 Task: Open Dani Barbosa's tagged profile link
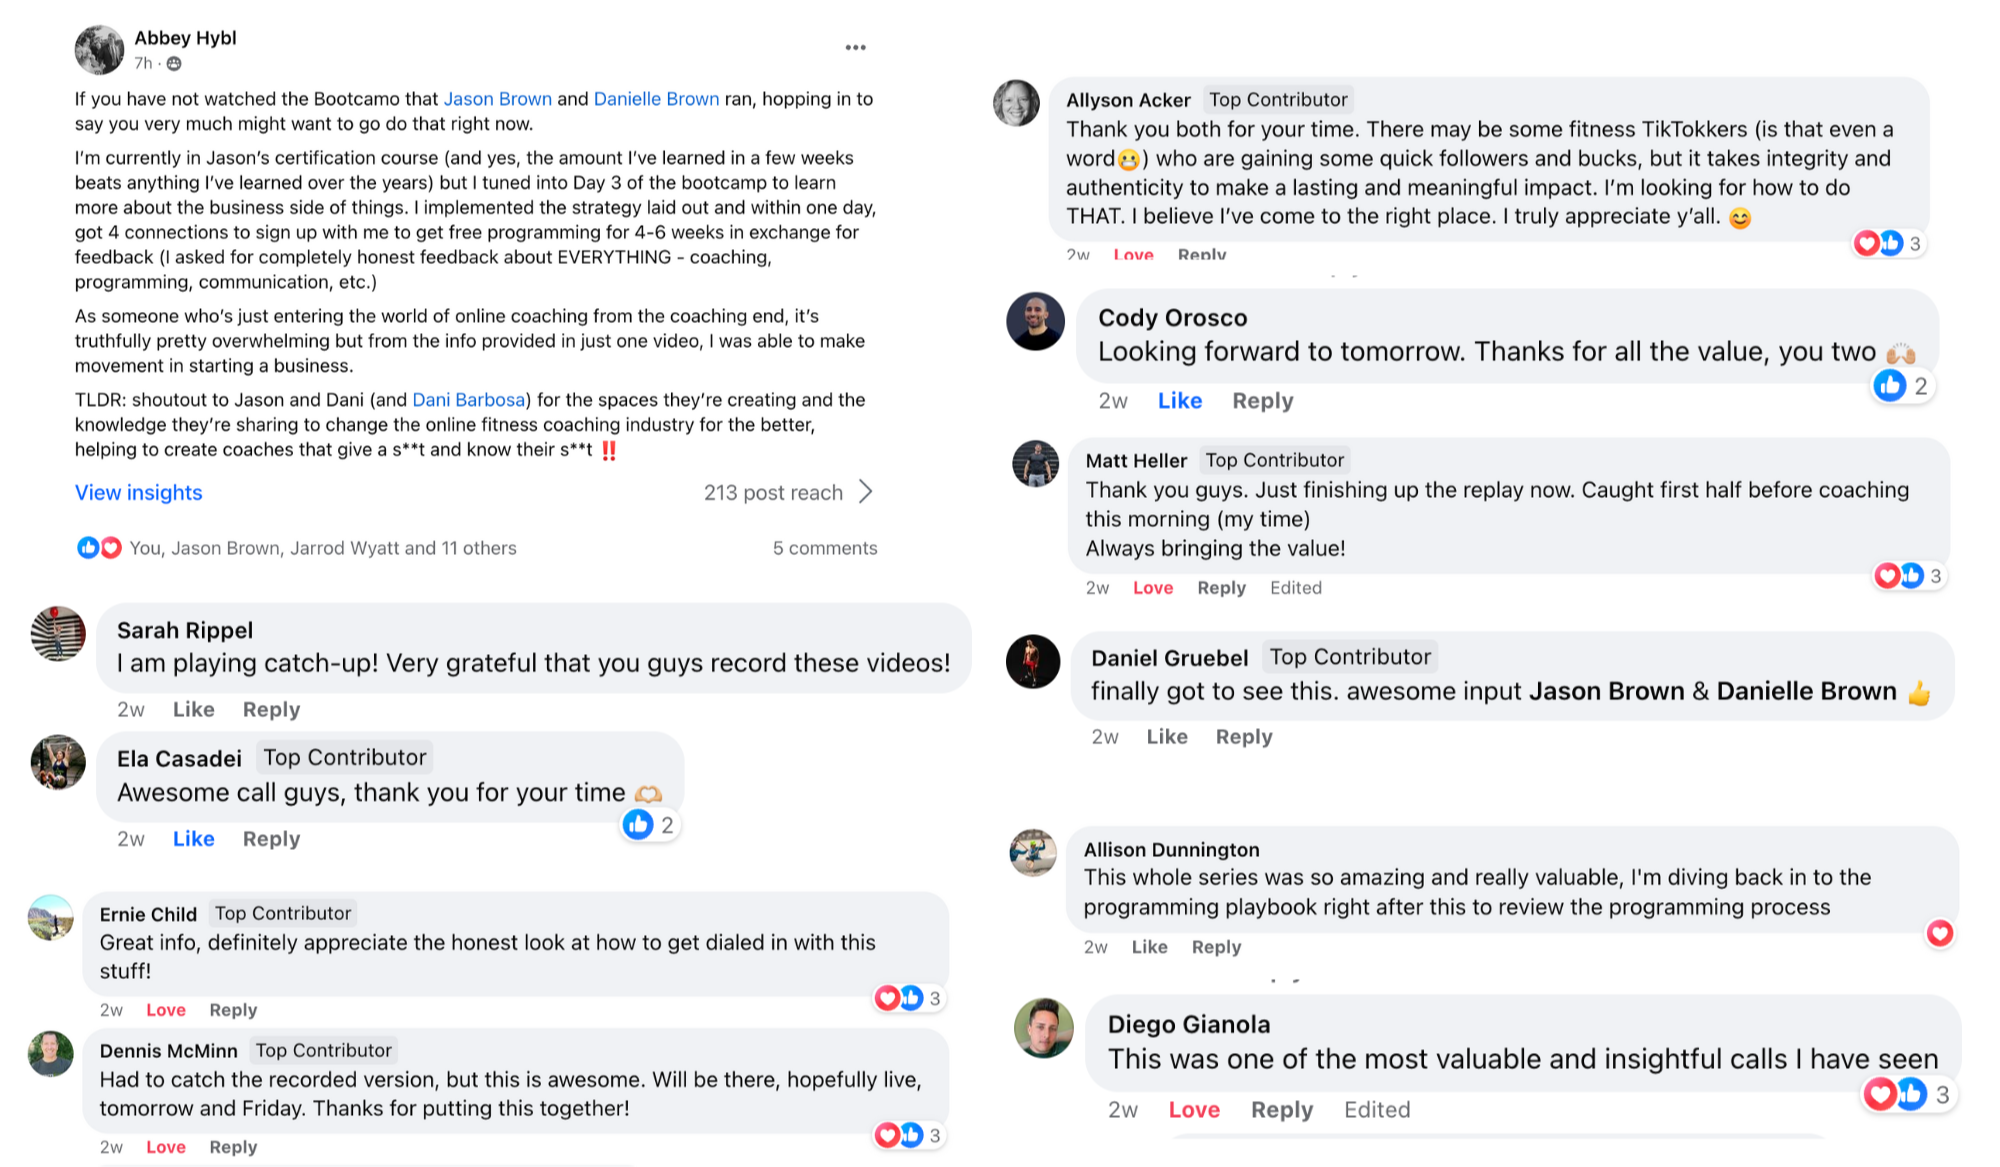pos(468,400)
